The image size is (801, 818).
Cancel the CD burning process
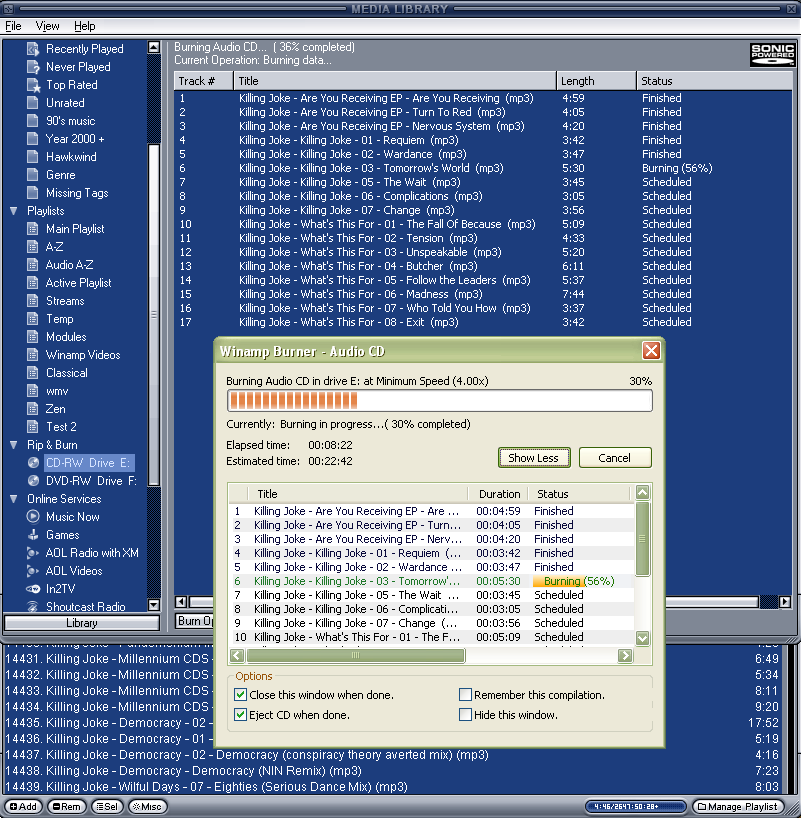pos(615,458)
